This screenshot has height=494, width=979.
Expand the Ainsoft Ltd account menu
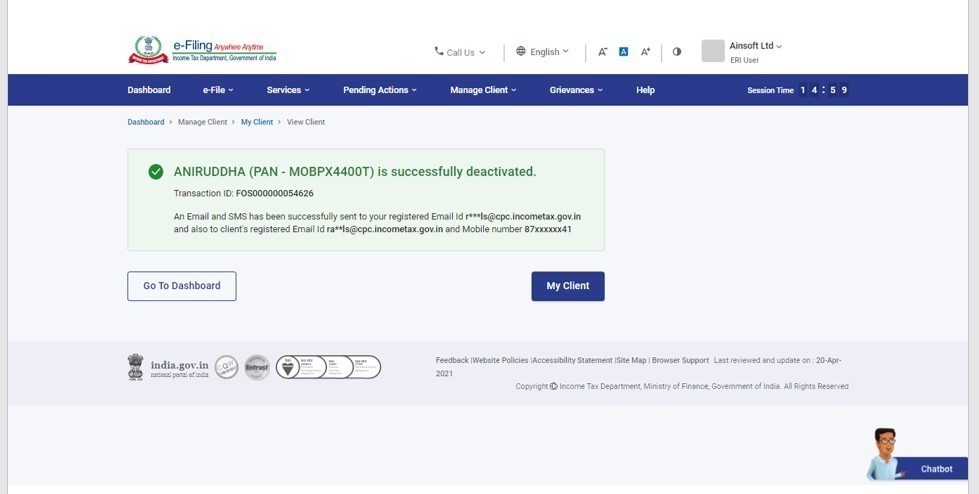pyautogui.click(x=756, y=46)
